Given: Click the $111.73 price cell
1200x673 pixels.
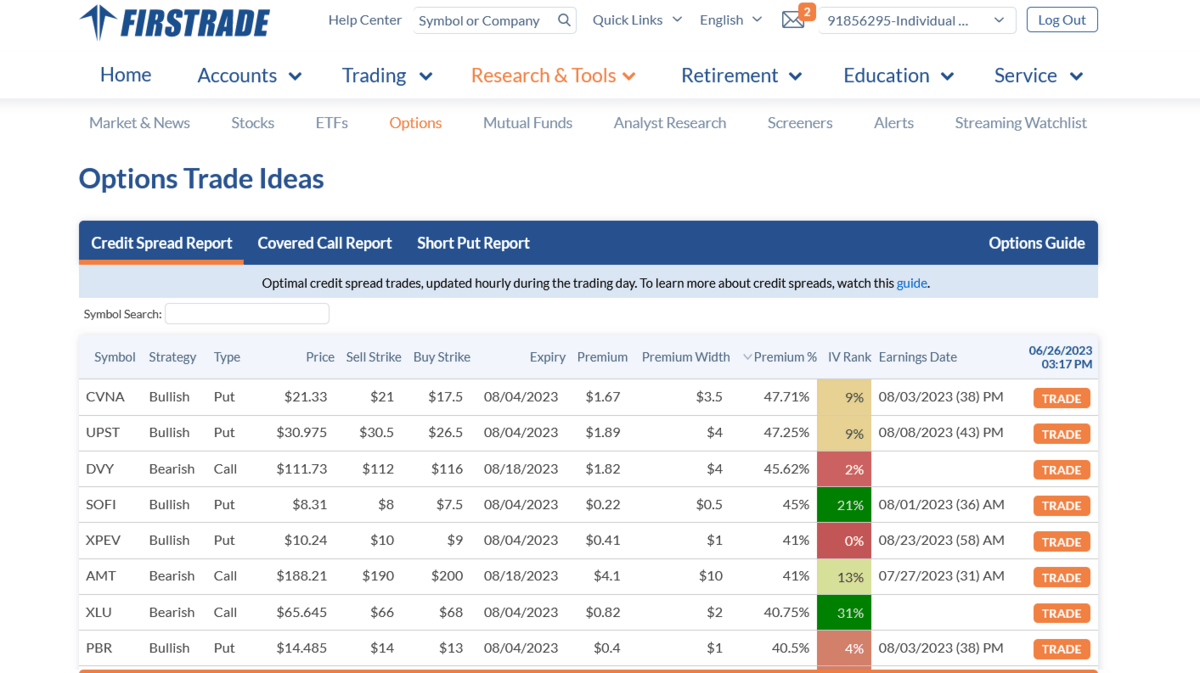Looking at the screenshot, I should (x=302, y=469).
